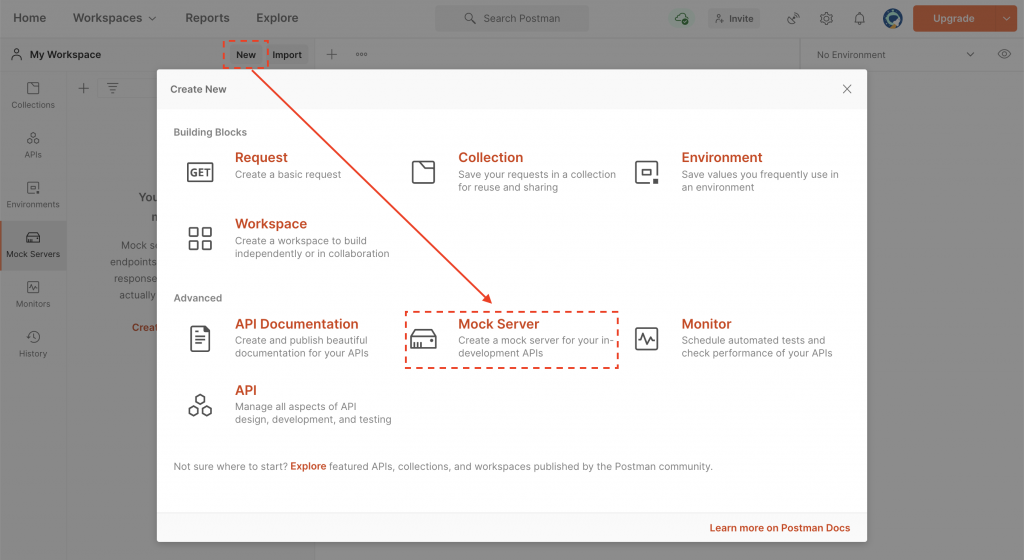
Task: Click the Search Postman field
Action: point(512,18)
